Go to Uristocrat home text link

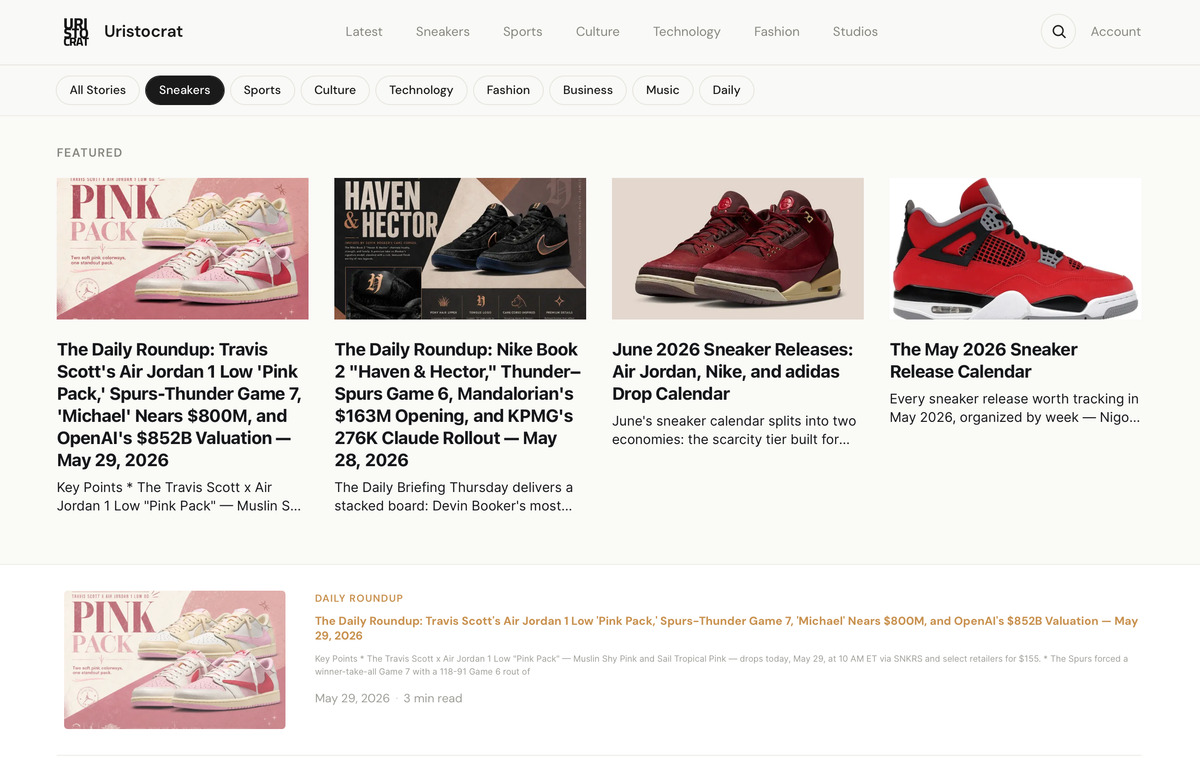point(143,32)
